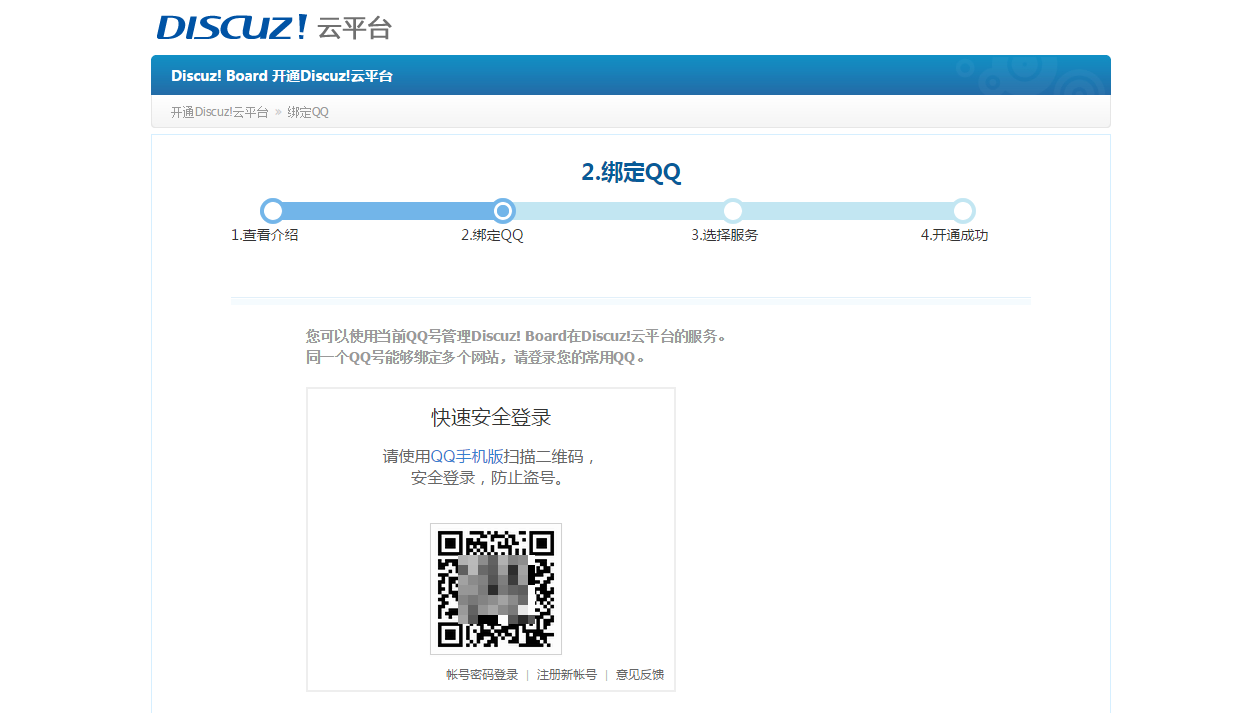The width and height of the screenshot is (1260, 713).
Task: Click the 2.绑定QQ step label under progress bar
Action: click(x=492, y=236)
